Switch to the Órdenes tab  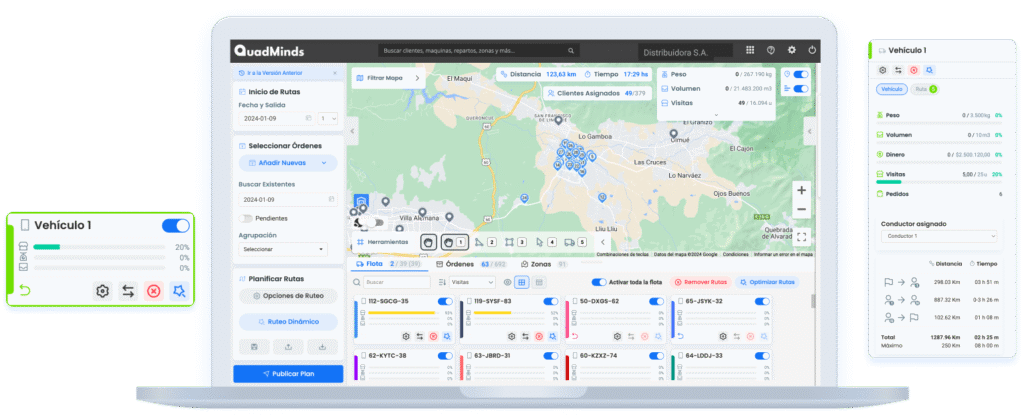tap(460, 264)
